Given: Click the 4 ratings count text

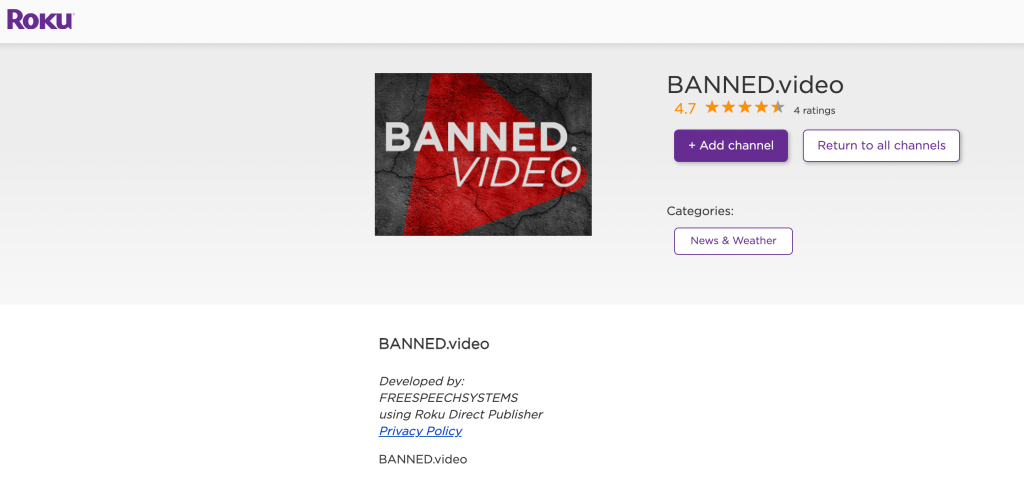Looking at the screenshot, I should [x=814, y=110].
